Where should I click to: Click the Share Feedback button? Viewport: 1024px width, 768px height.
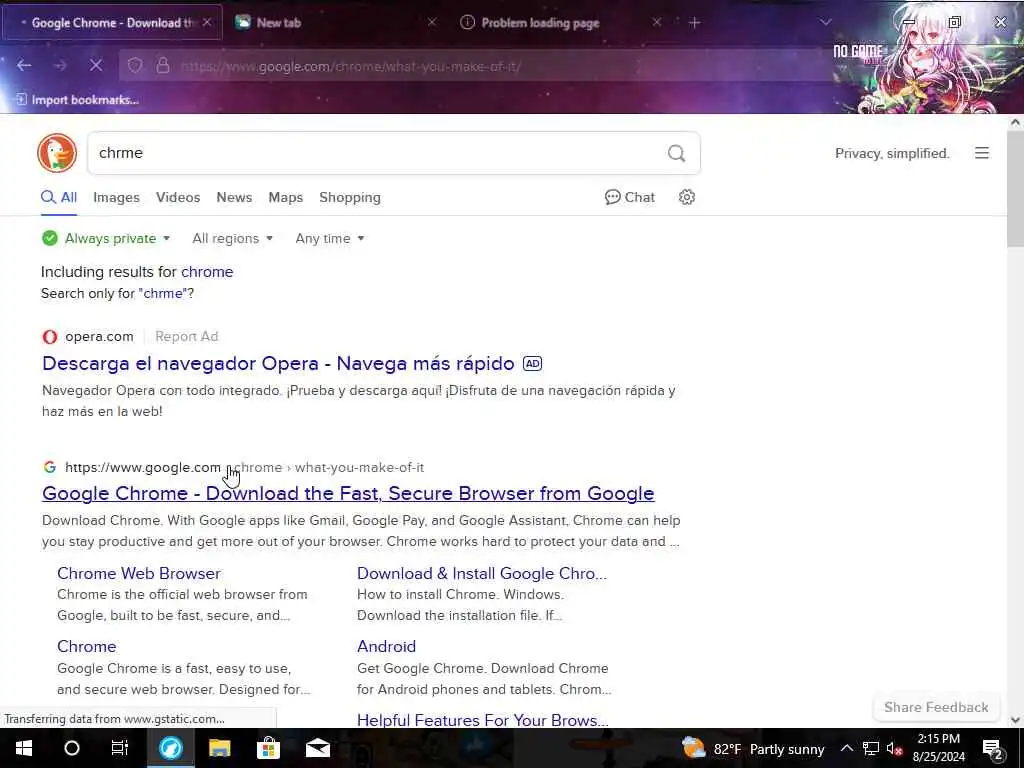click(x=936, y=707)
